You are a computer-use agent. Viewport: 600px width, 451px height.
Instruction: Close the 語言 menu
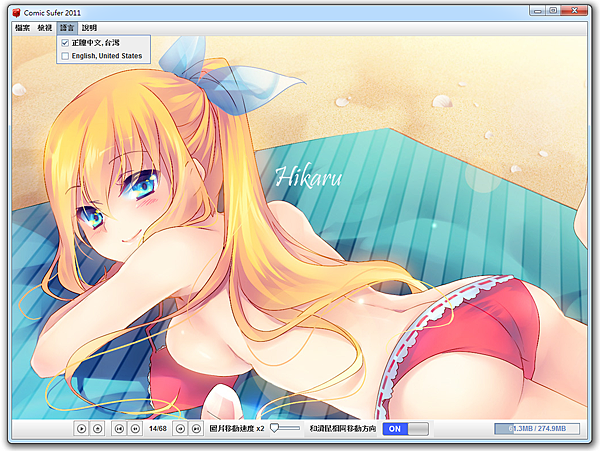(x=67, y=28)
